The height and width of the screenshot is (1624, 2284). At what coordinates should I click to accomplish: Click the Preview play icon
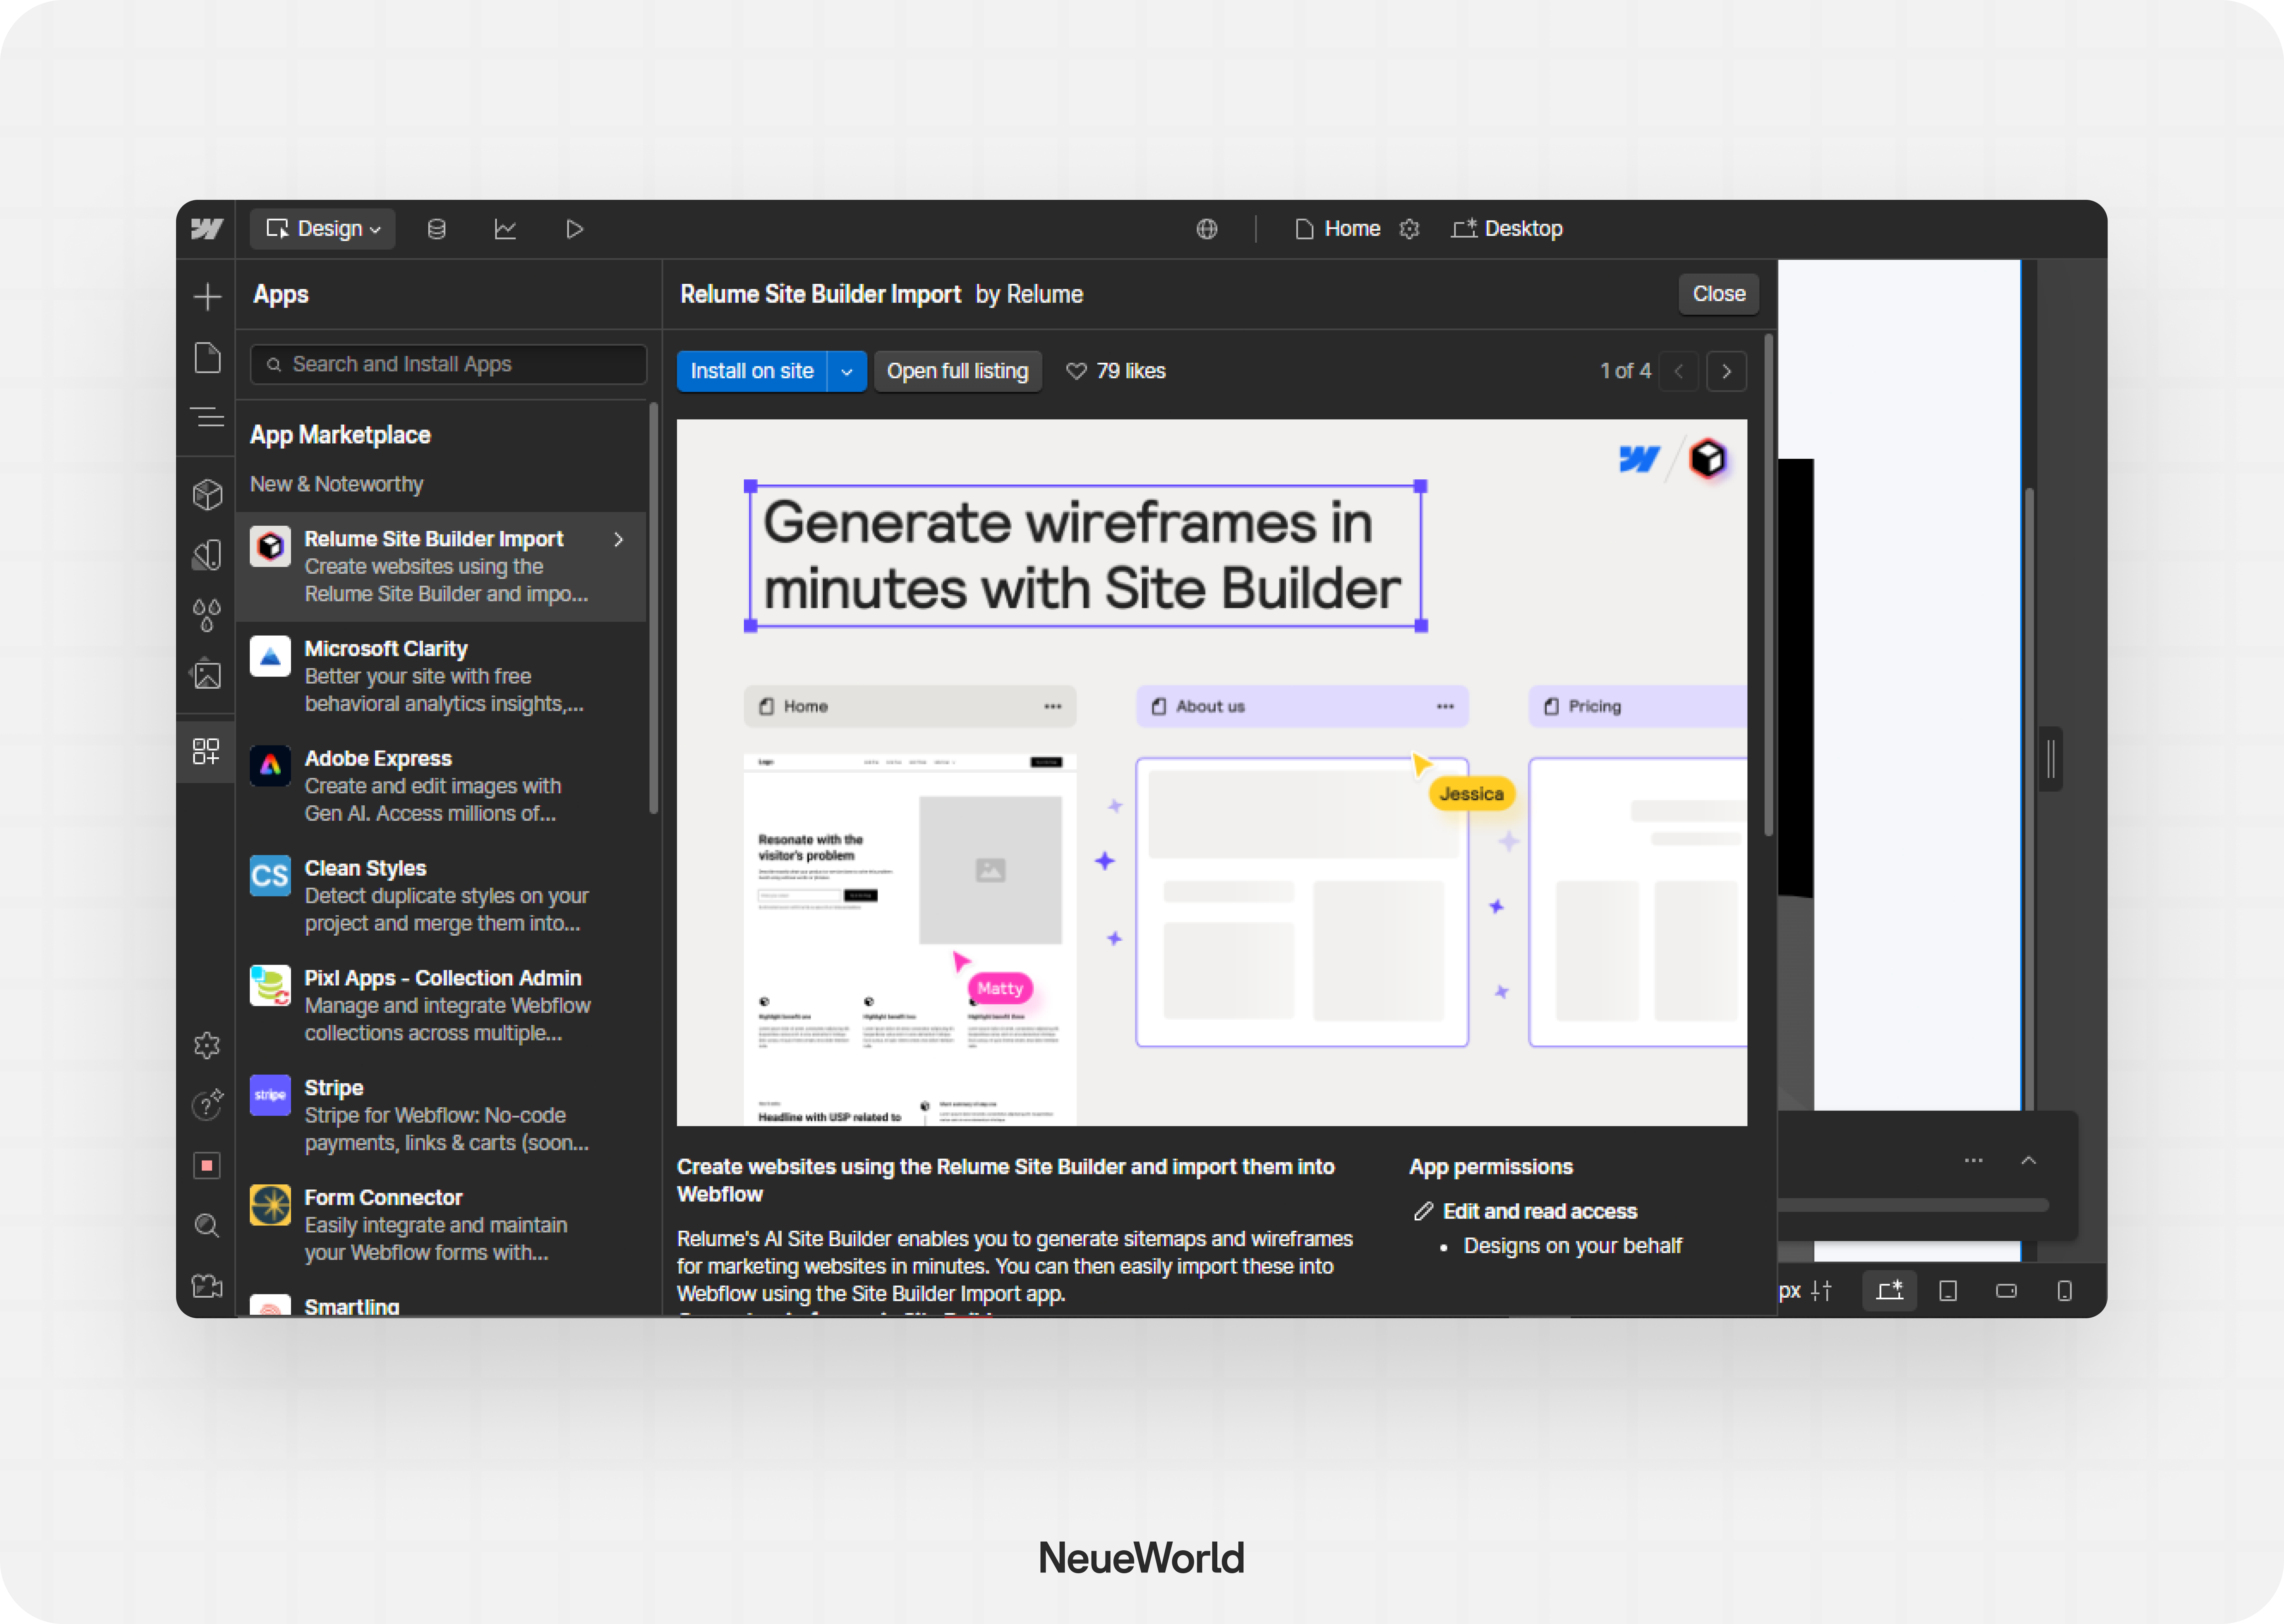click(x=574, y=229)
